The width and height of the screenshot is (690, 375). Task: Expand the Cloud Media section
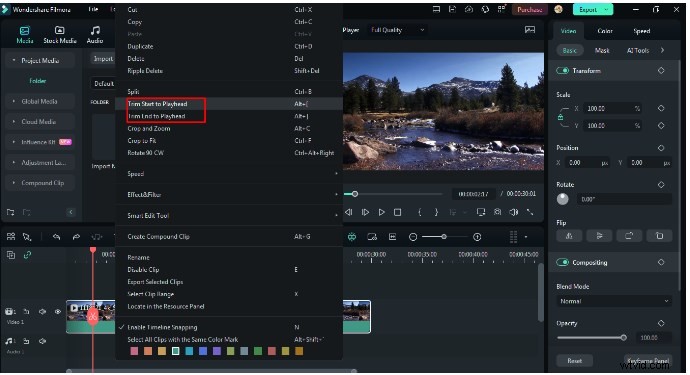pos(14,121)
